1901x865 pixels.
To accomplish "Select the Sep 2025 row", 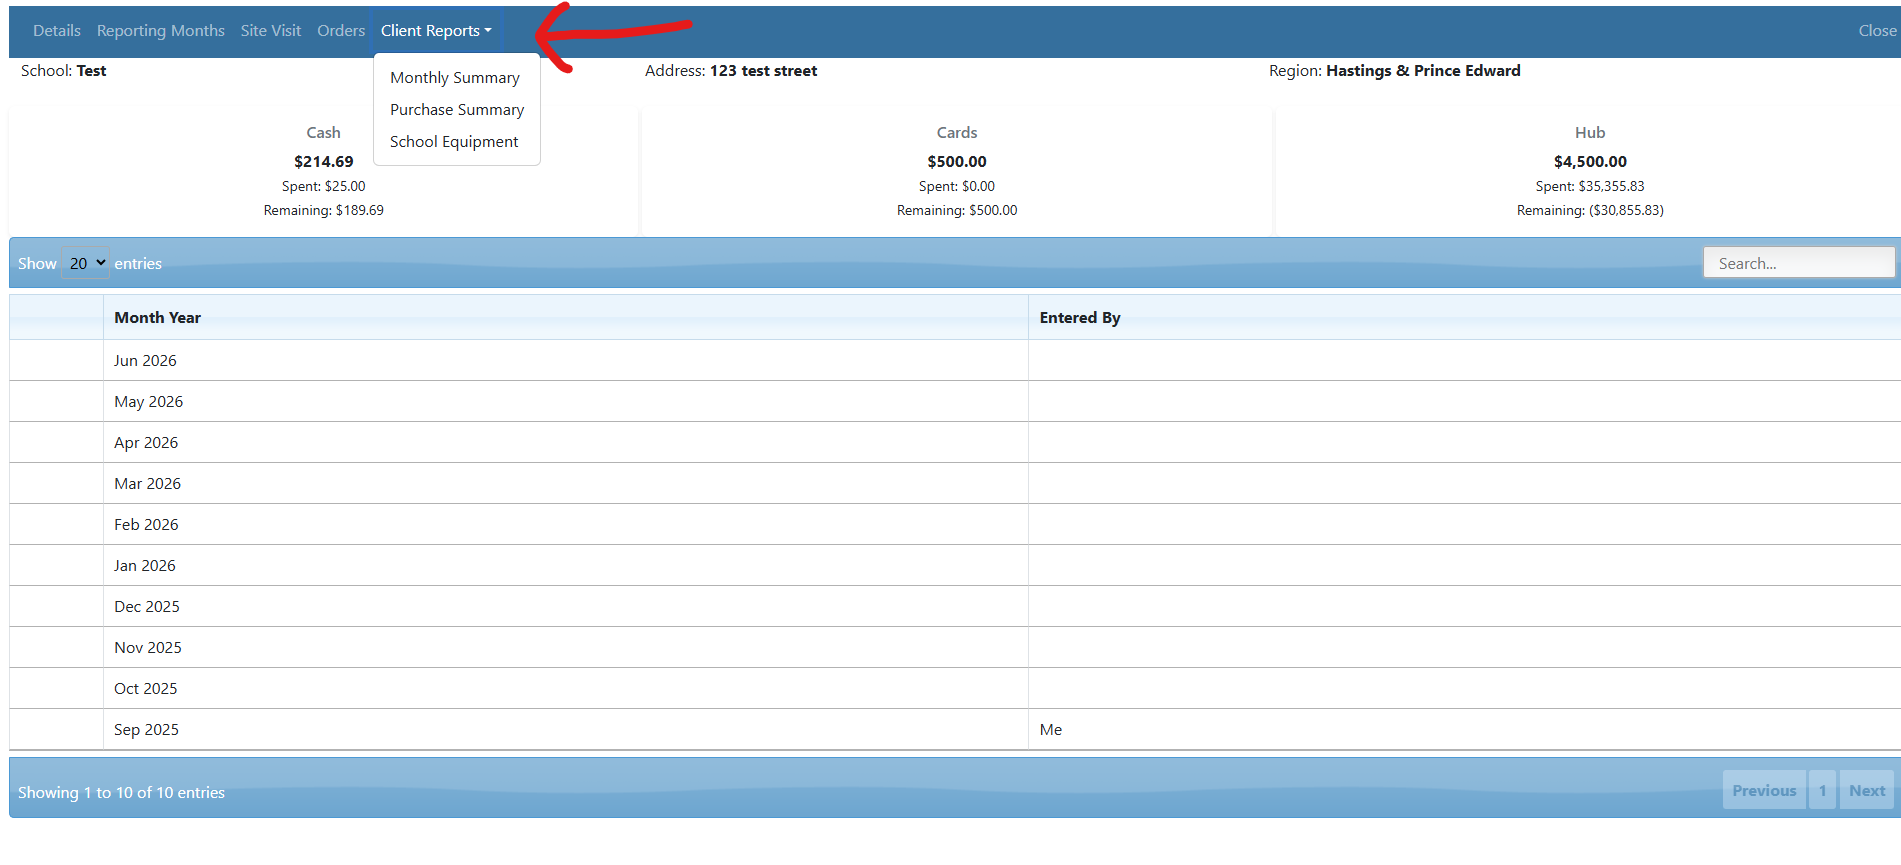I will (x=146, y=730).
